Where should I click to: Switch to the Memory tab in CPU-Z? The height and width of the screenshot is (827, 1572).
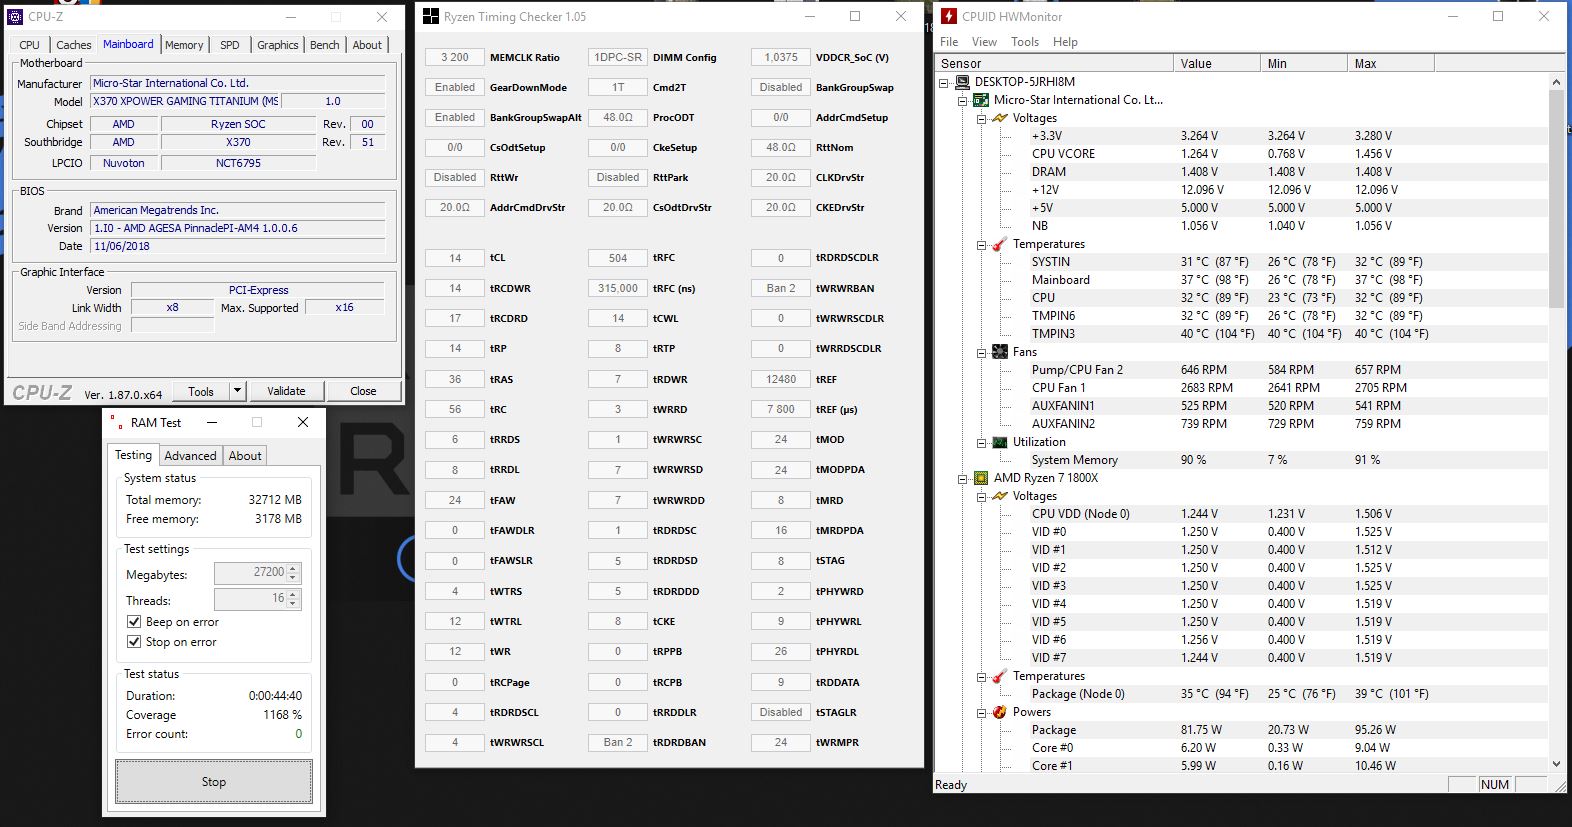184,45
